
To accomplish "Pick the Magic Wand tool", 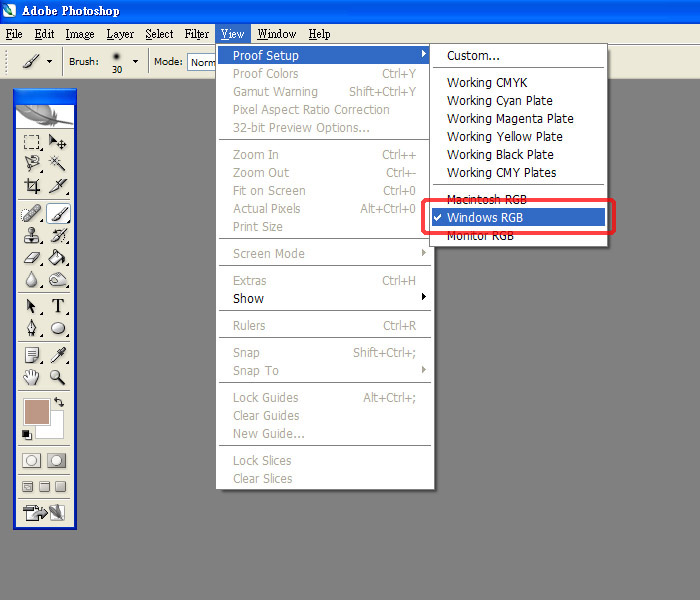I will [x=58, y=164].
